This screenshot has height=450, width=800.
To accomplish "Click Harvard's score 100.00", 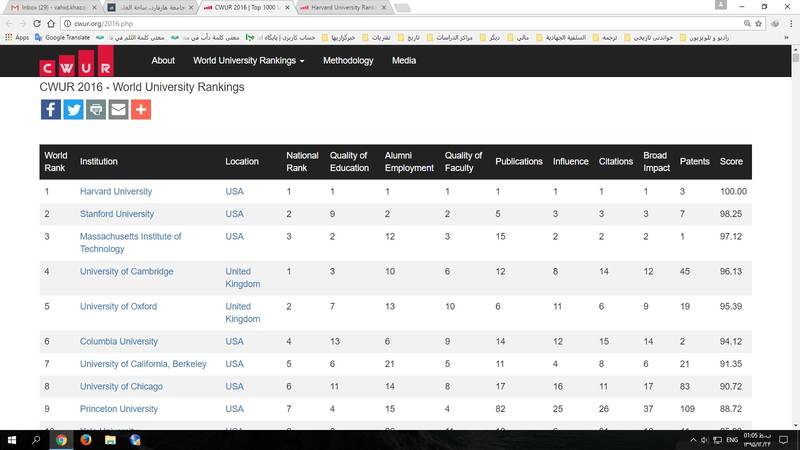I will [x=733, y=191].
